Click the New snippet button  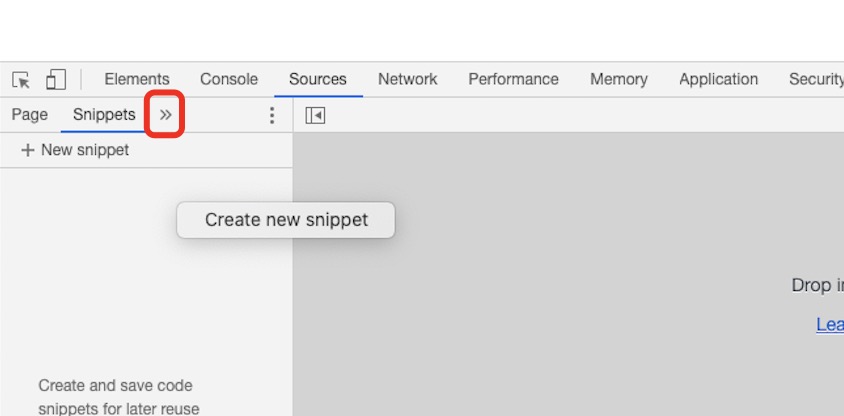pos(76,150)
